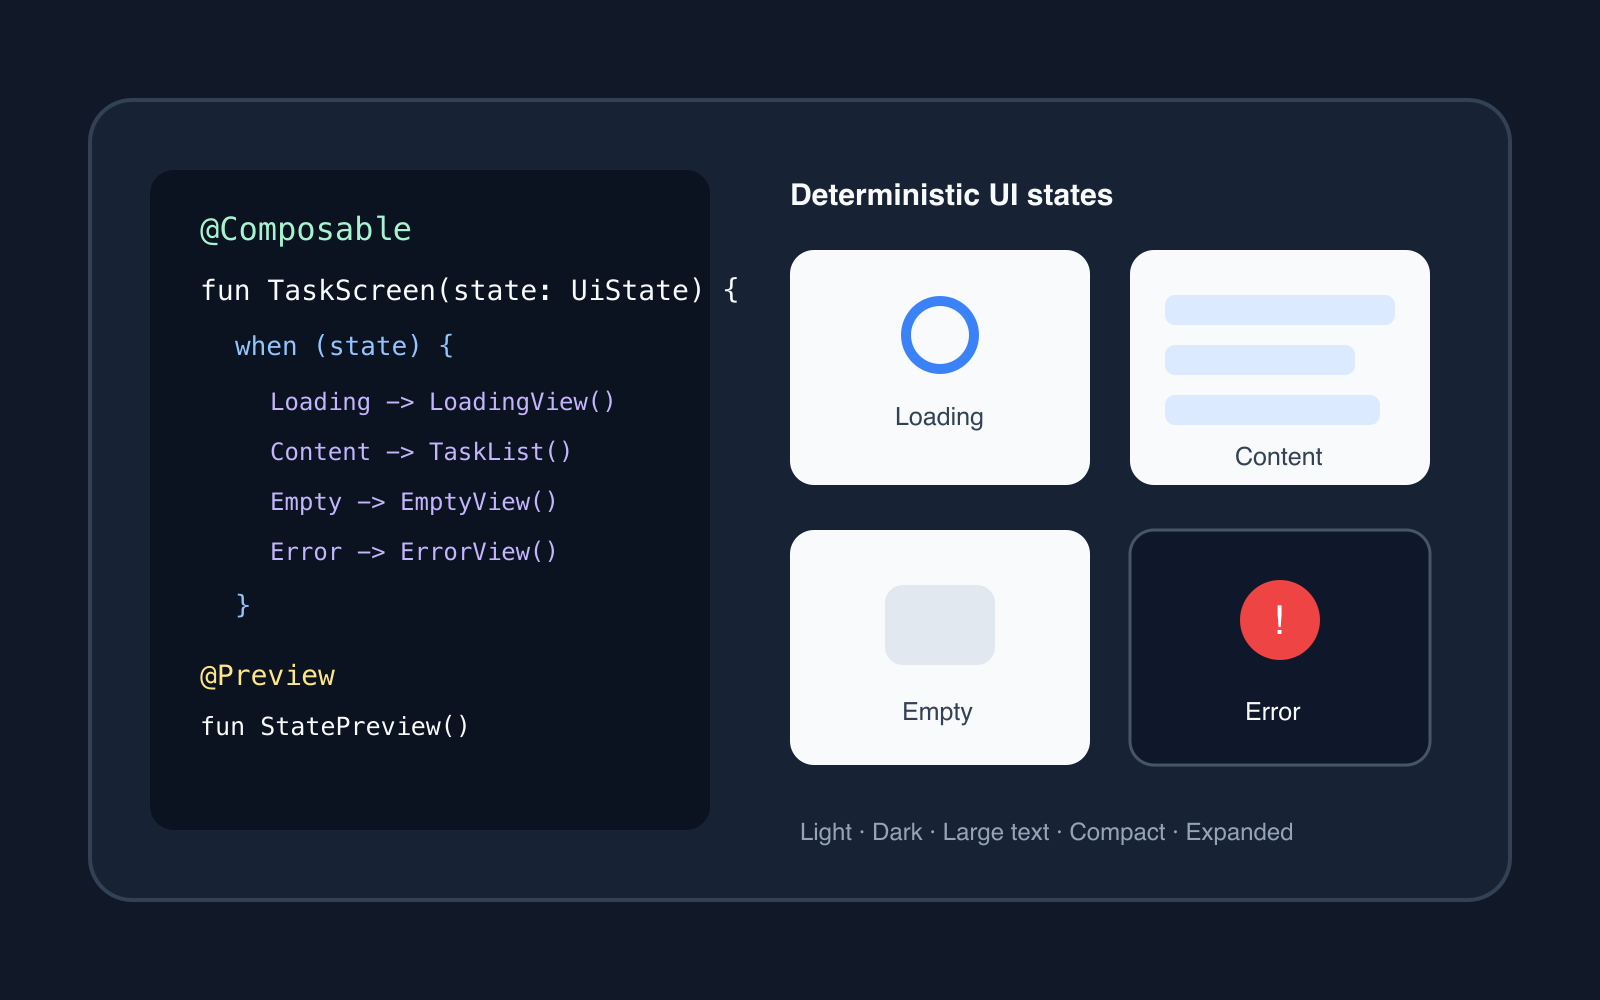Click the fun StatePreview() line

[335, 726]
